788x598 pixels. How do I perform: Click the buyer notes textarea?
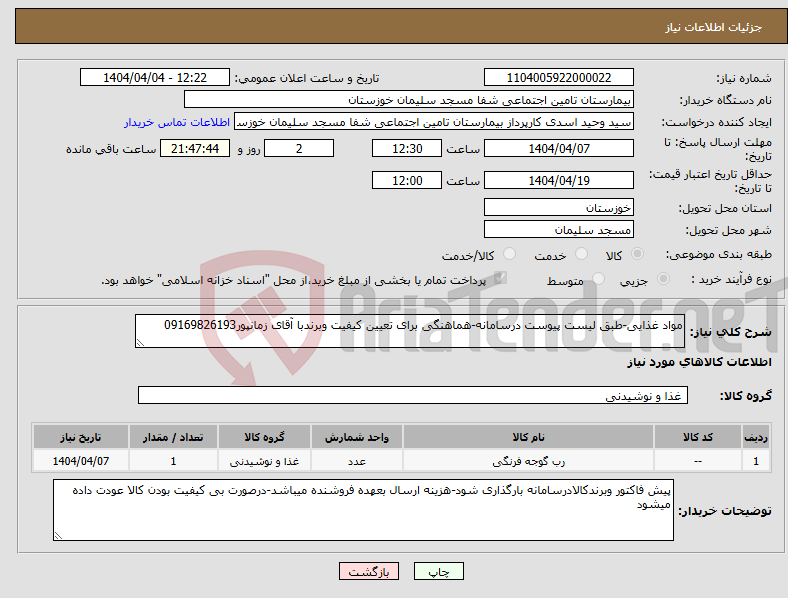pos(363,510)
